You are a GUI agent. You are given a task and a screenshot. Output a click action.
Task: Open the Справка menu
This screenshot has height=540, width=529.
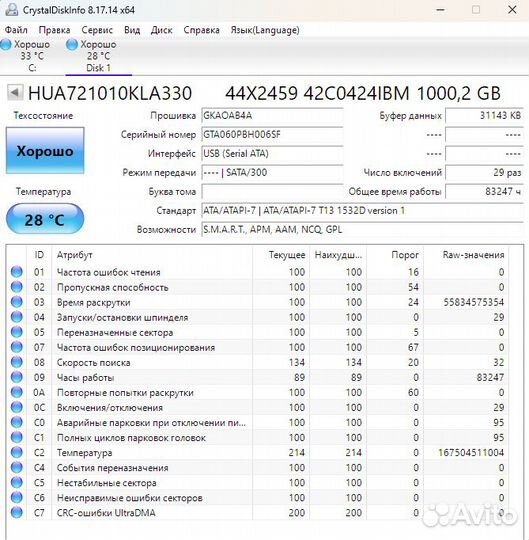[x=201, y=30]
